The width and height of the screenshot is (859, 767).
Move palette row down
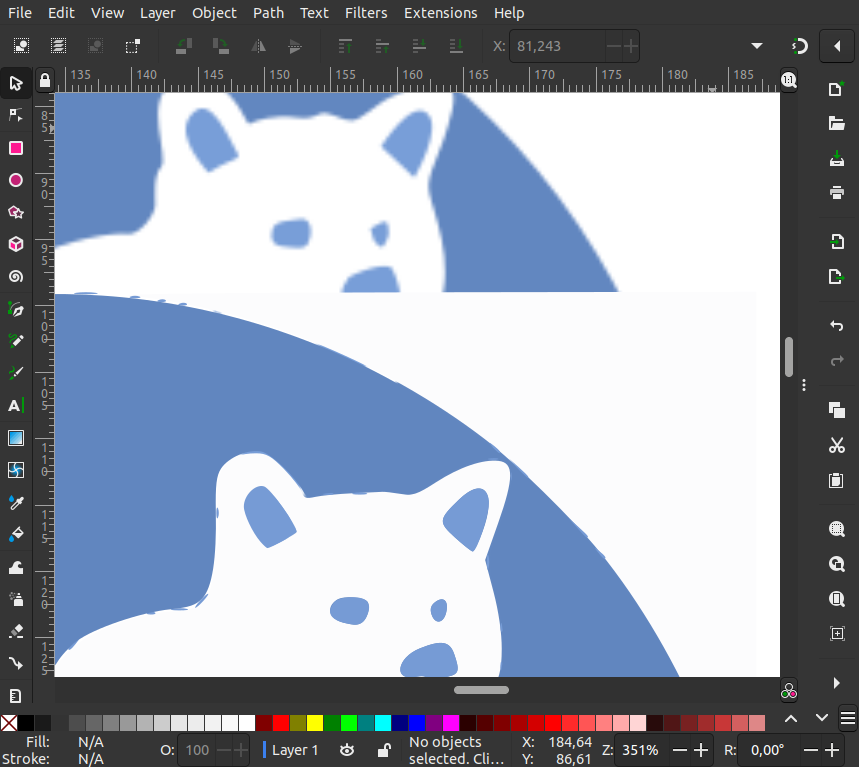821,718
